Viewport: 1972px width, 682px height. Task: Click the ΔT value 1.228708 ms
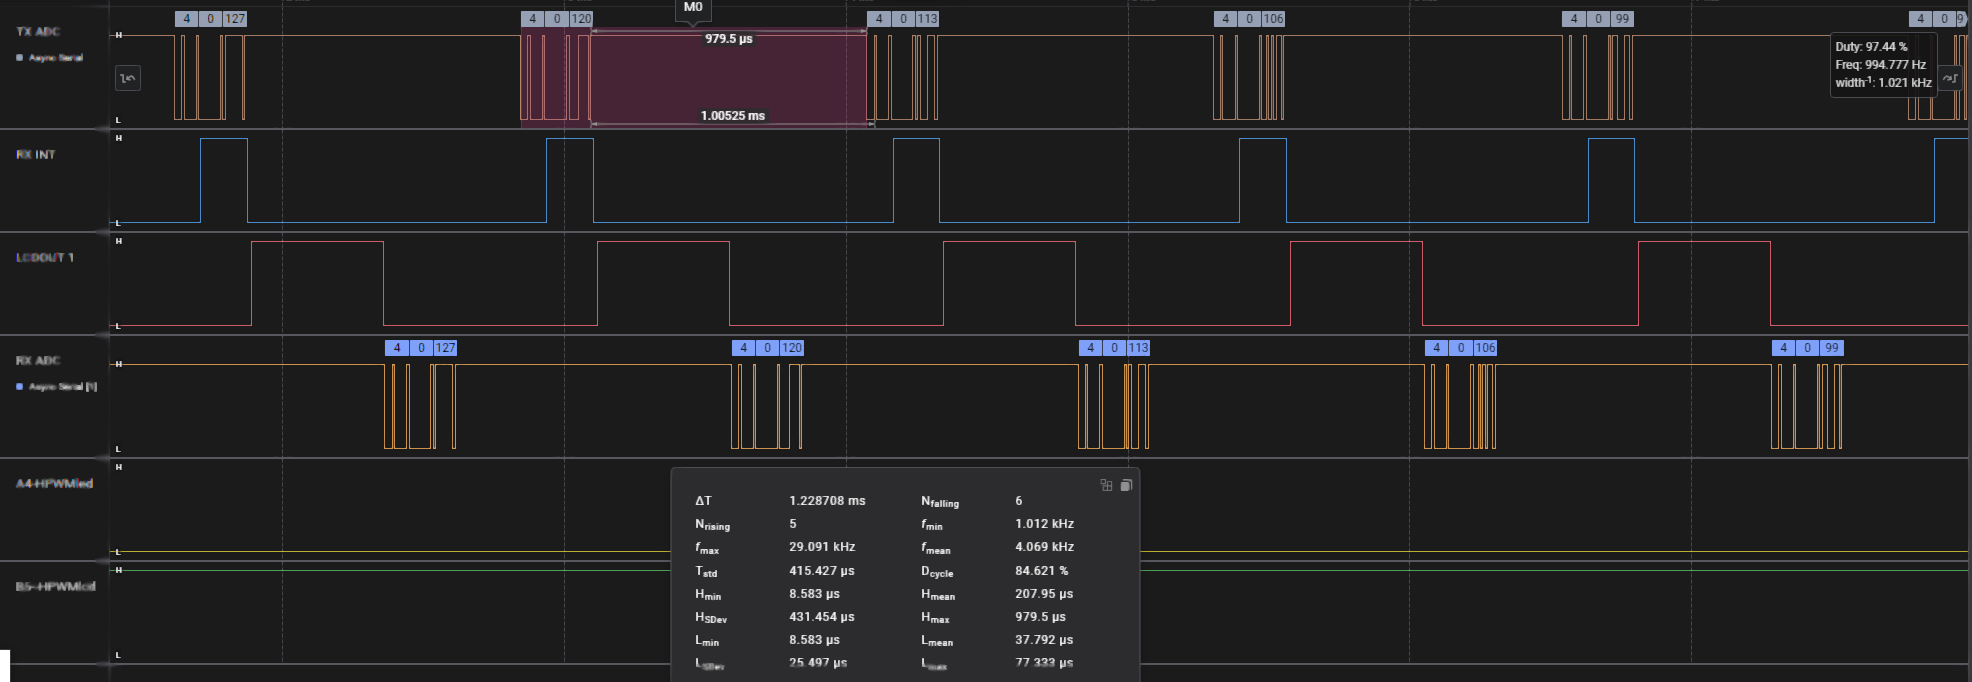(827, 501)
